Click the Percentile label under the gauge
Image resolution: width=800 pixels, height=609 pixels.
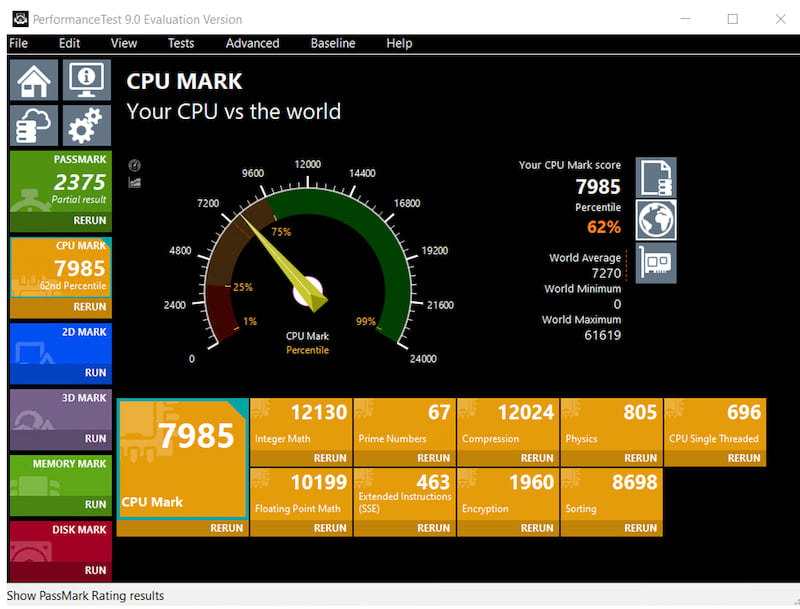tap(307, 350)
